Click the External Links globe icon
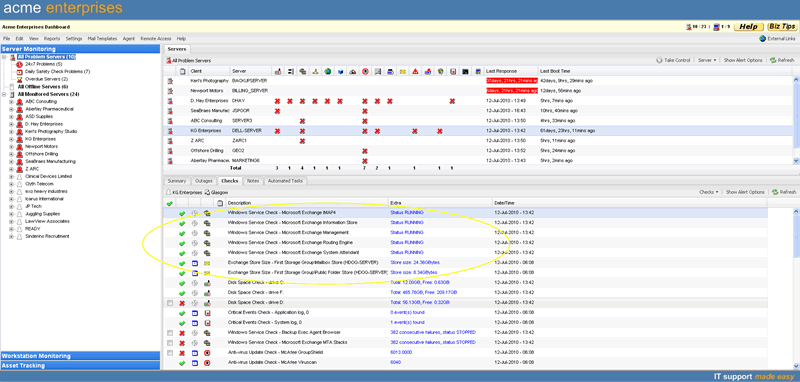The height and width of the screenshot is (382, 800). pyautogui.click(x=763, y=39)
